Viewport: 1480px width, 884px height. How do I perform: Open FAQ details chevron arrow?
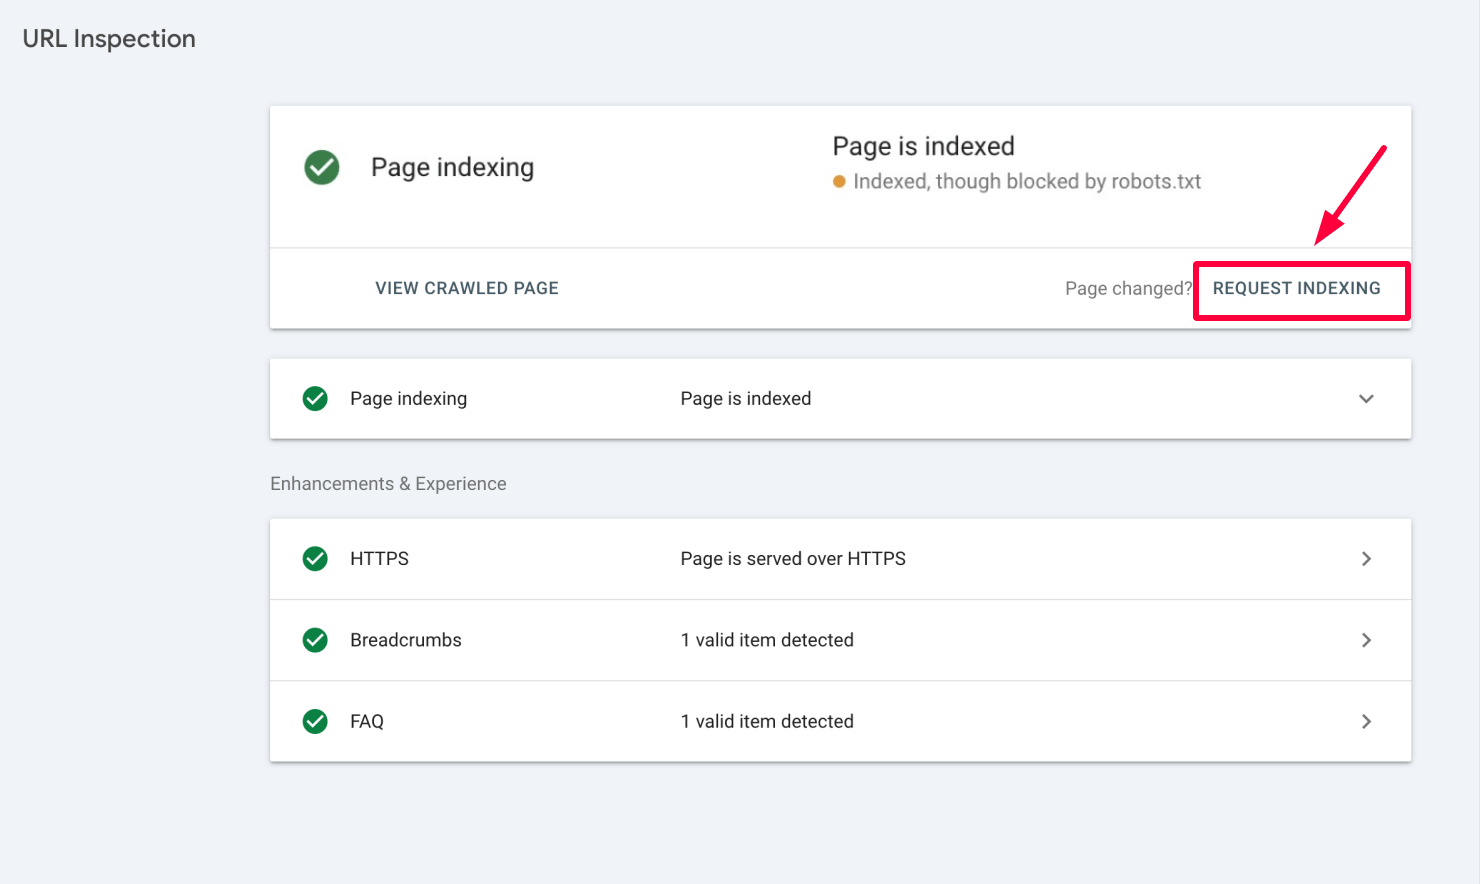click(x=1366, y=721)
